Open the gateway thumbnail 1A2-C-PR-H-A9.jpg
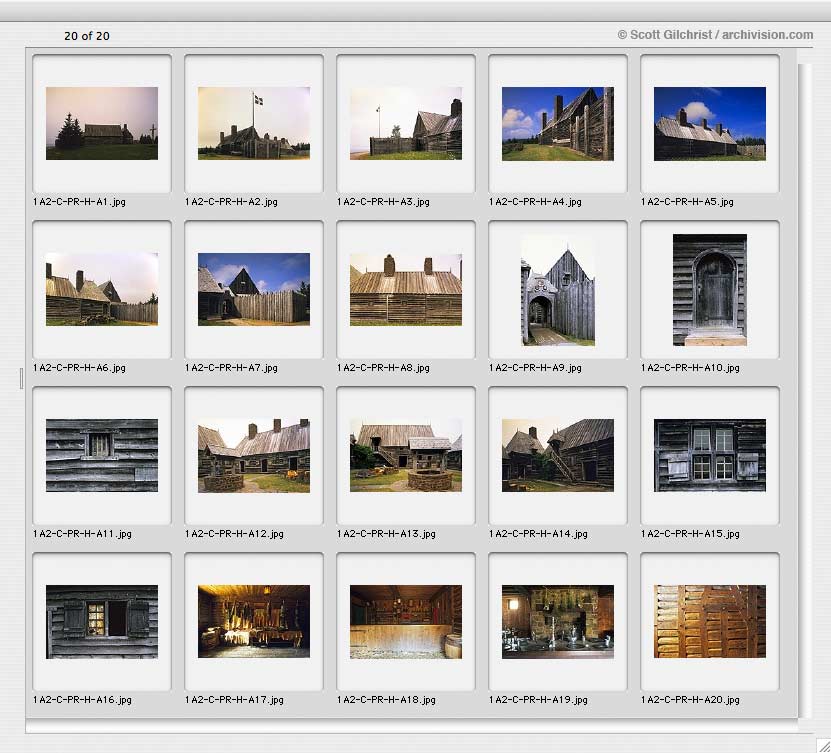Image resolution: width=831 pixels, height=753 pixels. click(x=558, y=290)
